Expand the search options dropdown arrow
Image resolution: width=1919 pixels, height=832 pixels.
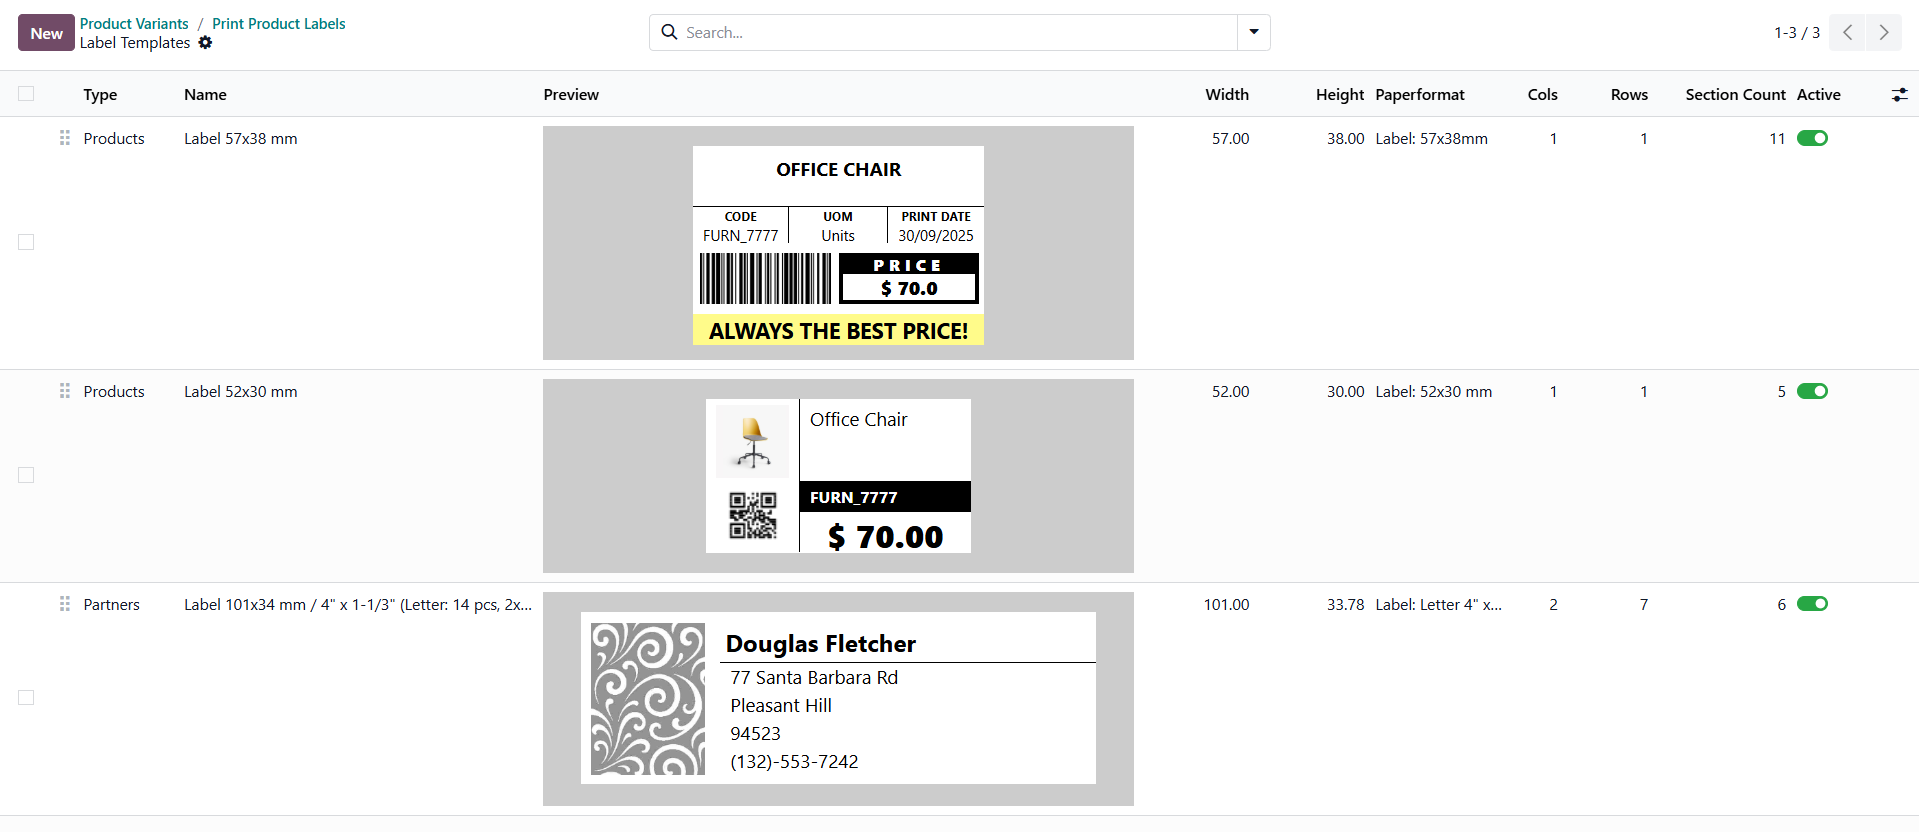(1253, 32)
